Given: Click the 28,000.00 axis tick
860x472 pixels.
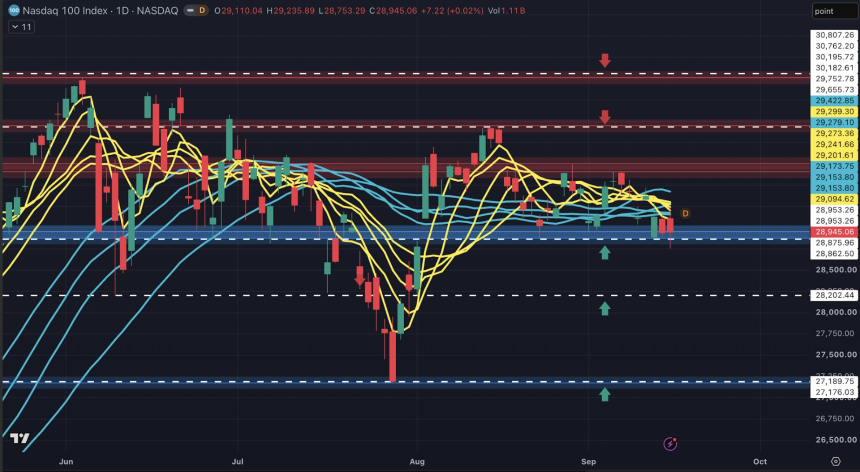Looking at the screenshot, I should point(835,312).
